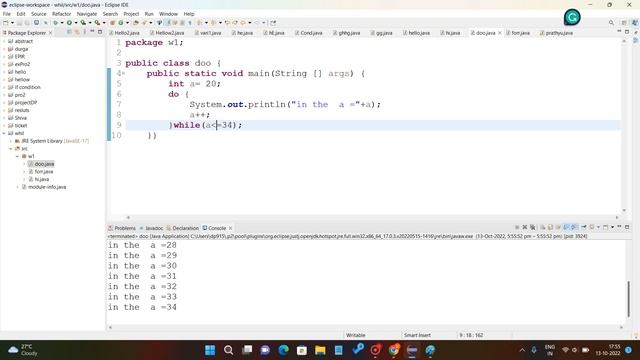640x360 pixels.
Task: Click Smart Insert status bar entry
Action: point(417,335)
